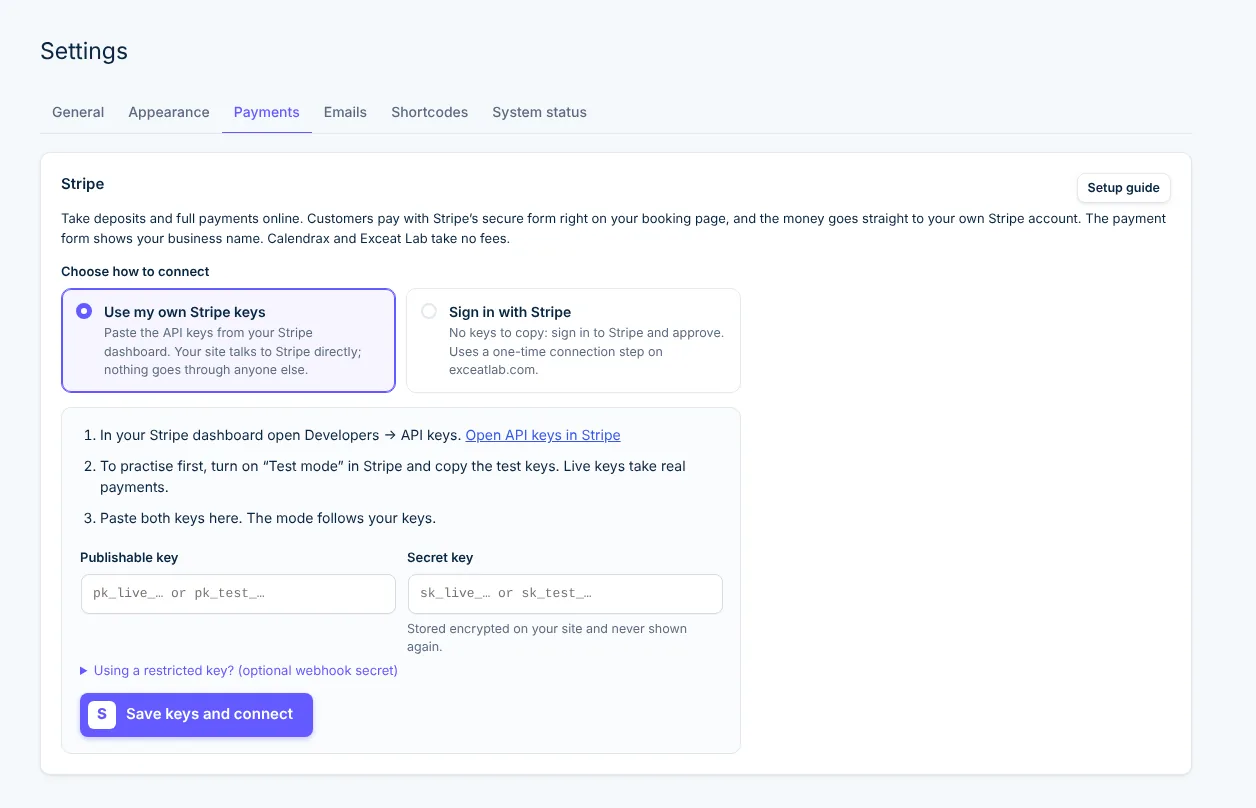Go to the Emails tab

pos(345,112)
